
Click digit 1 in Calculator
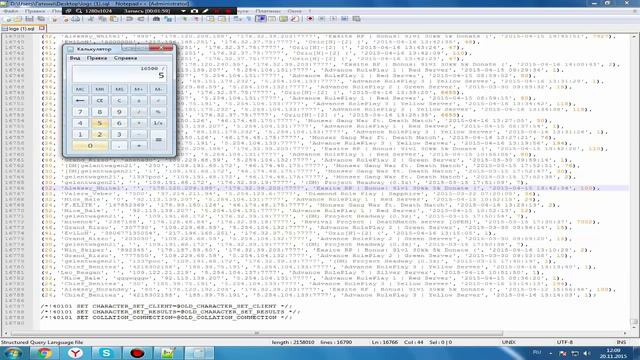[x=80, y=134]
